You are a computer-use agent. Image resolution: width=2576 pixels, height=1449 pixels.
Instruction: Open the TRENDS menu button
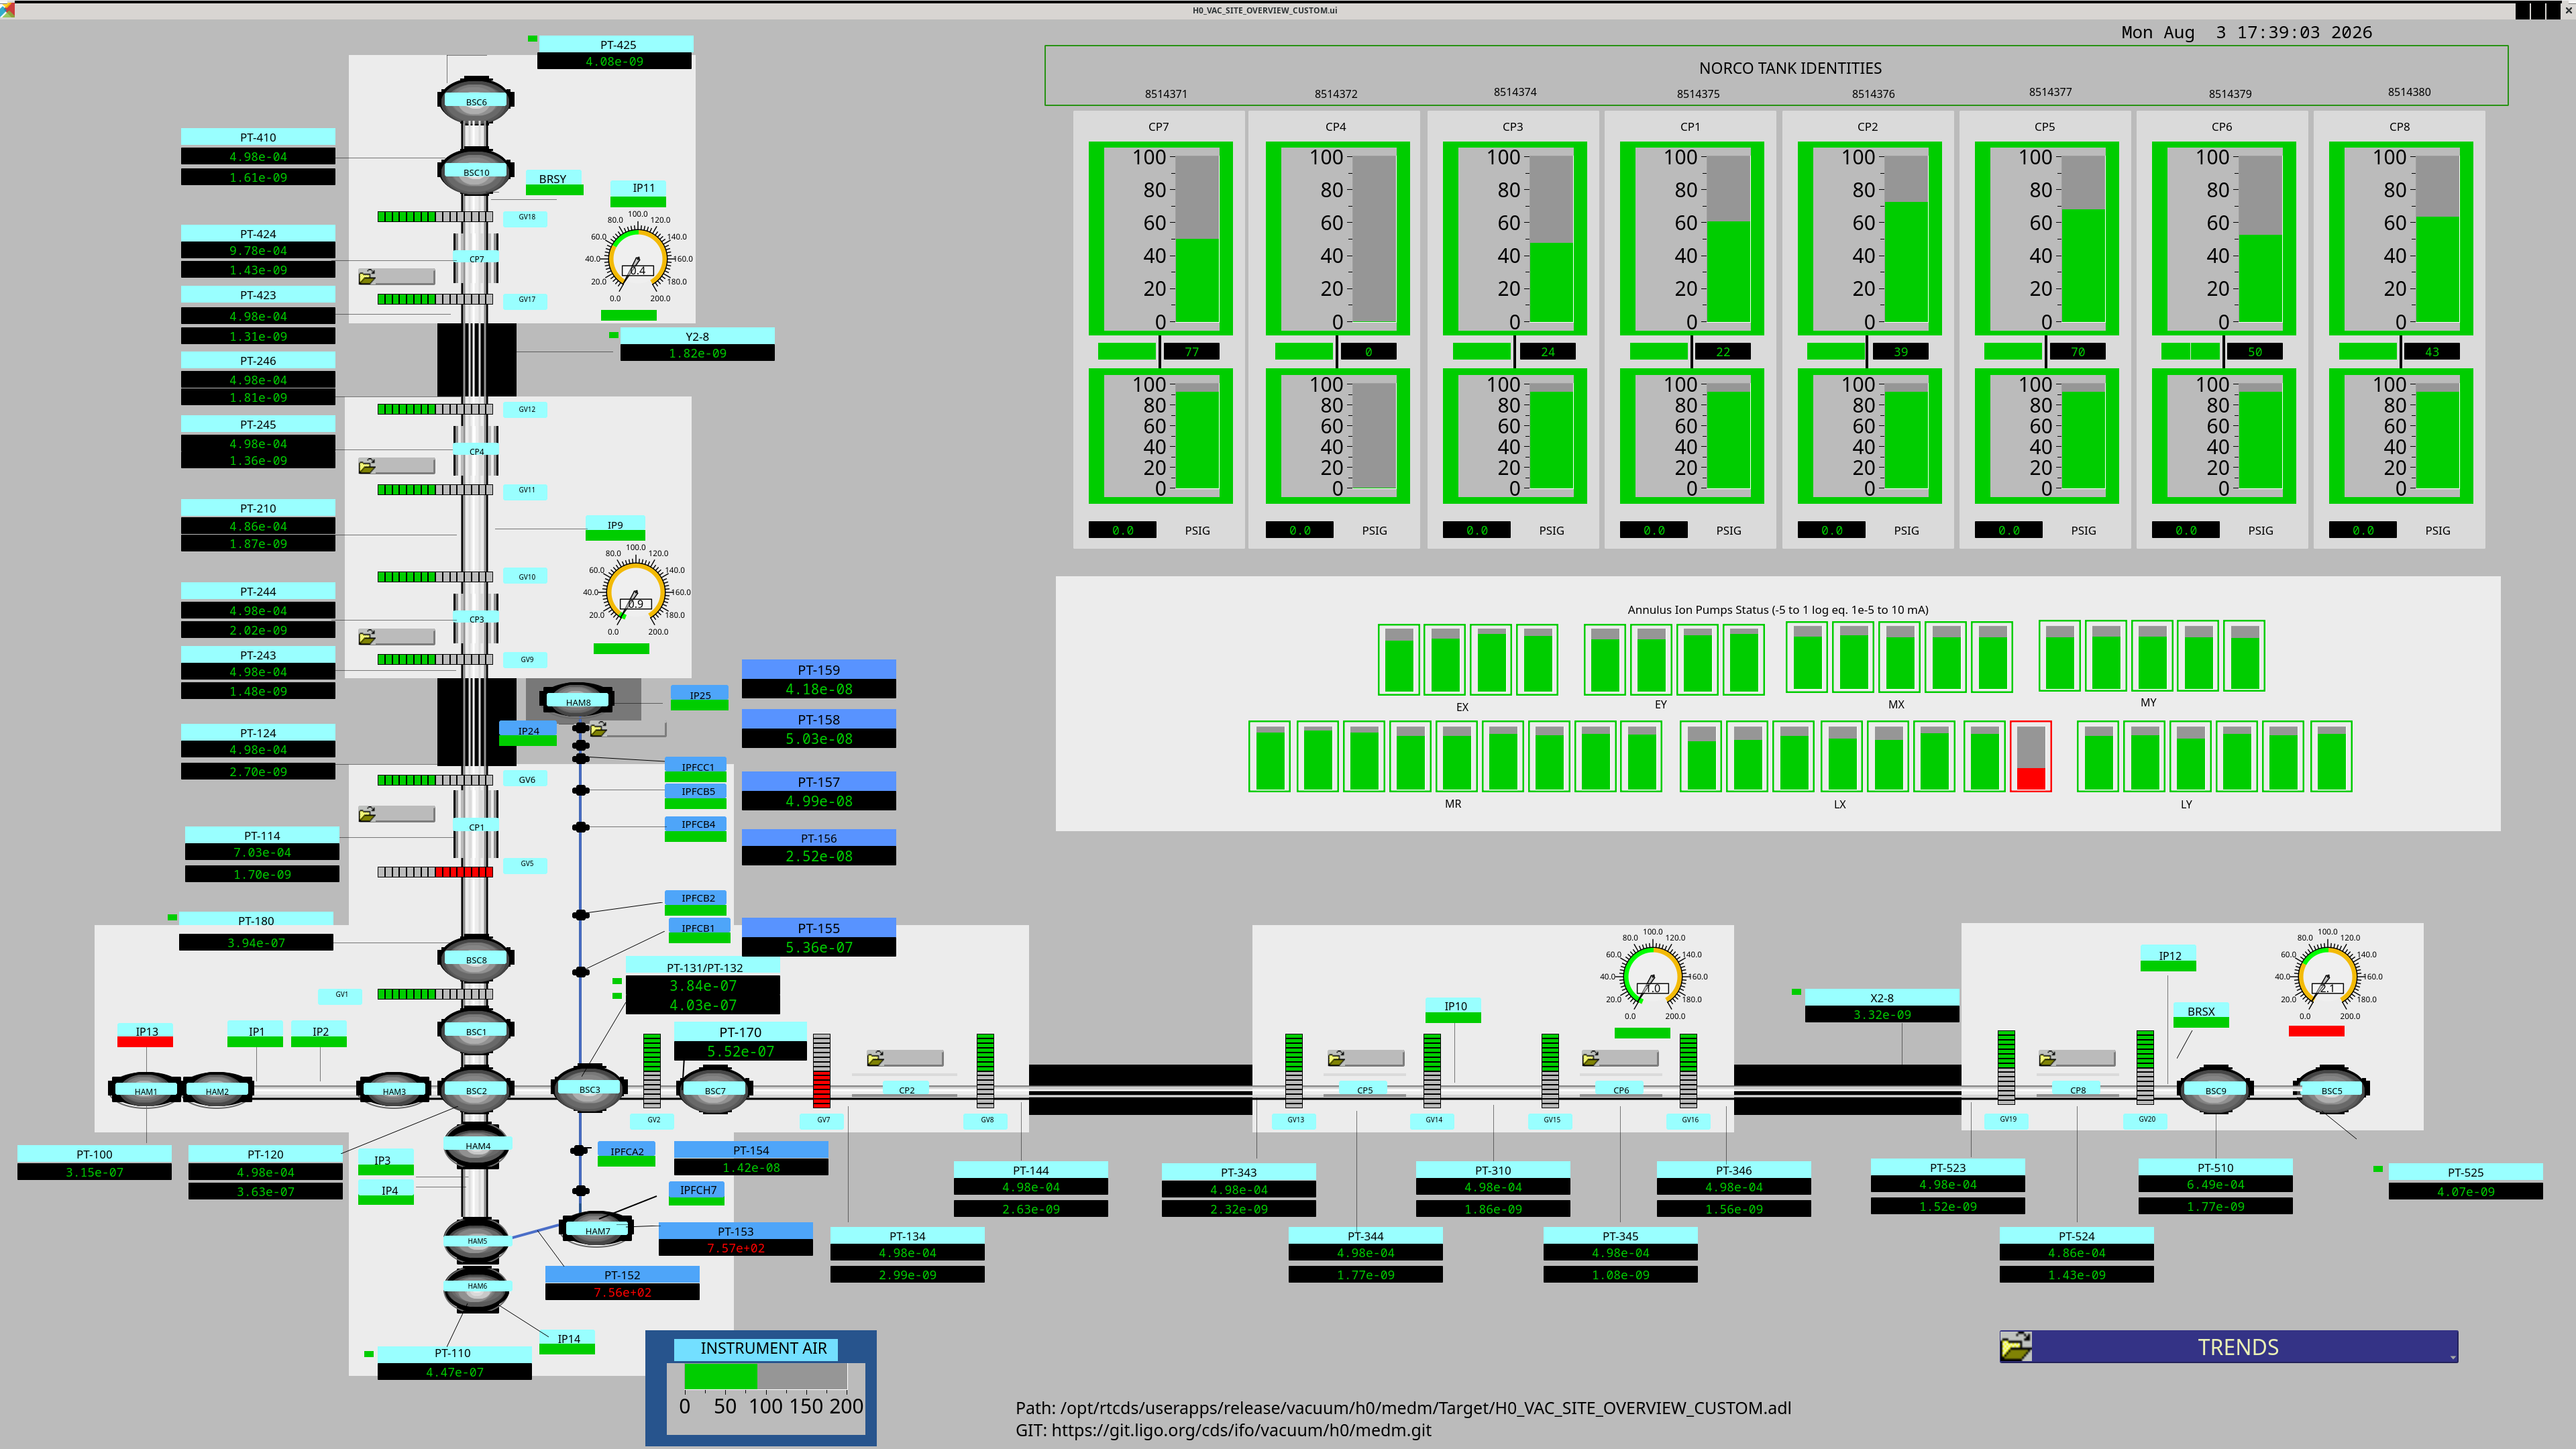click(2229, 1346)
